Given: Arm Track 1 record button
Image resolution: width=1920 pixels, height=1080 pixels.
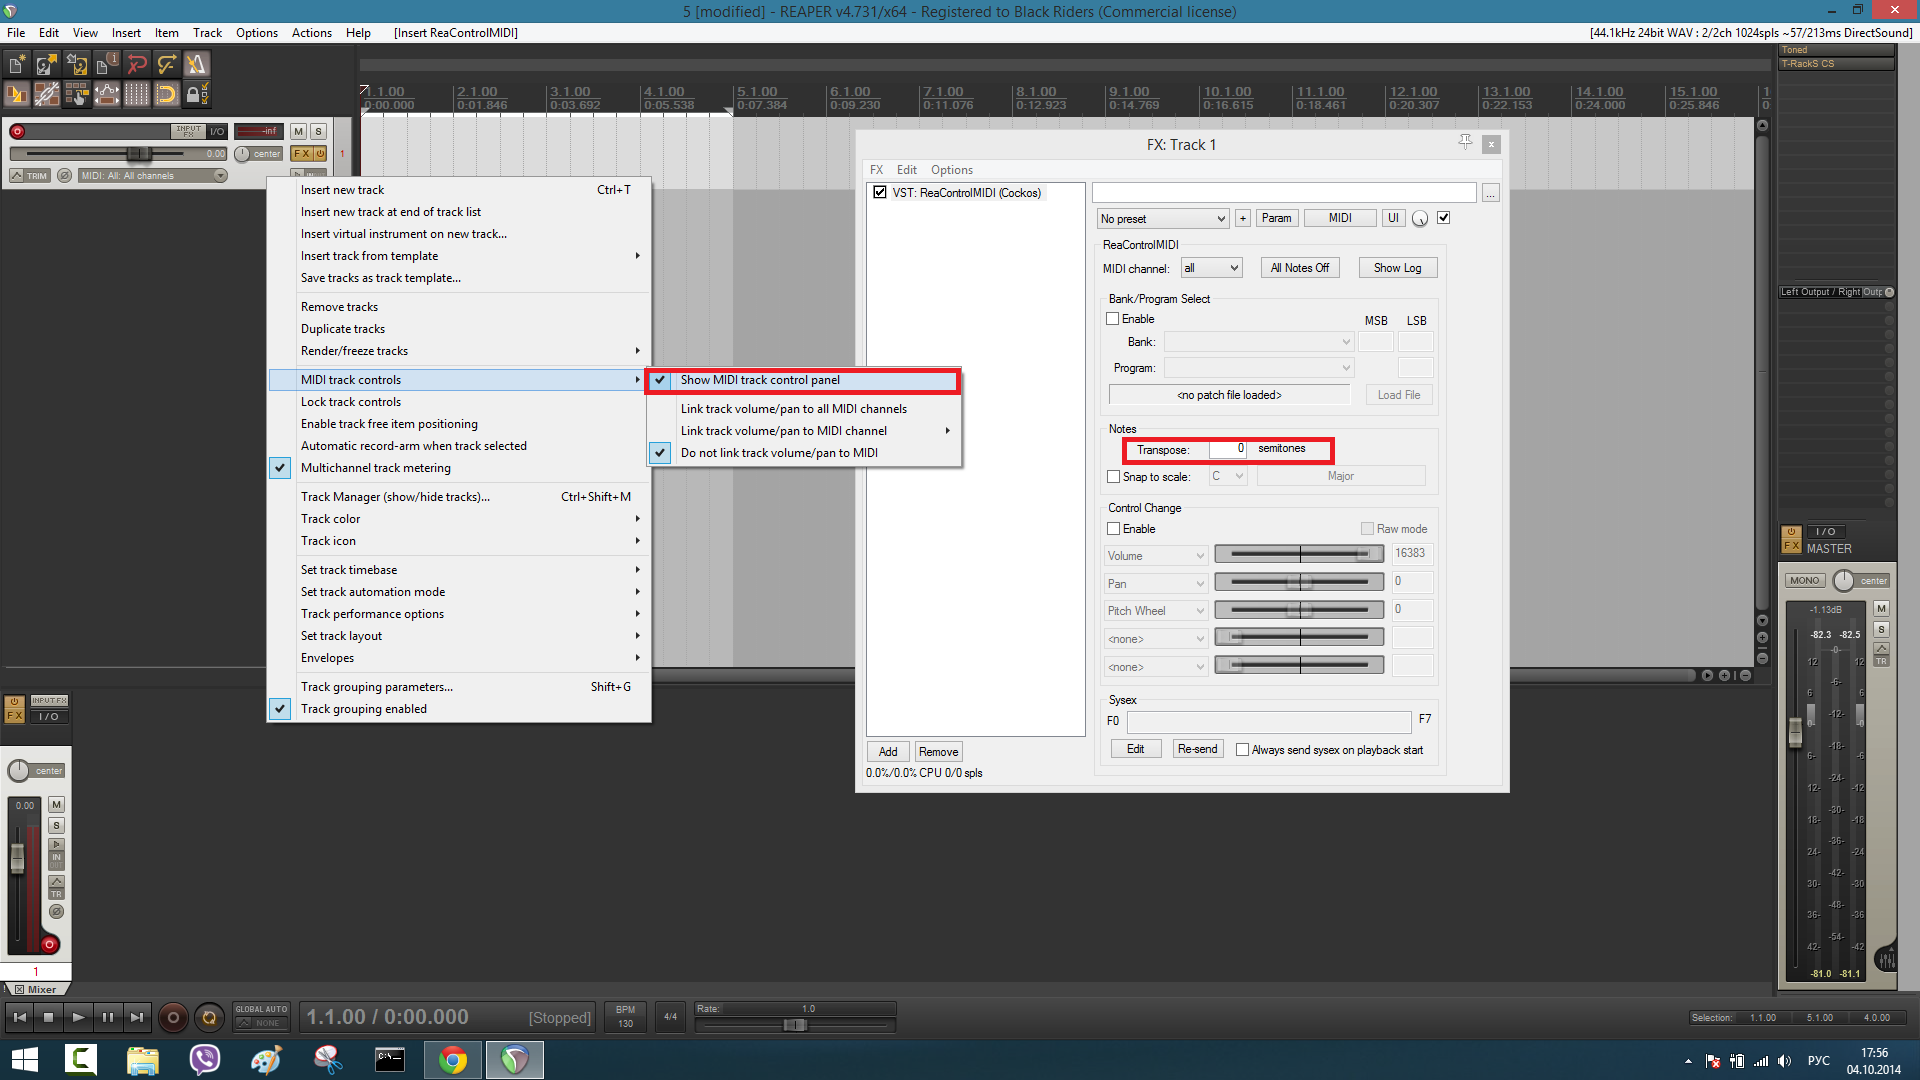Looking at the screenshot, I should (x=17, y=131).
